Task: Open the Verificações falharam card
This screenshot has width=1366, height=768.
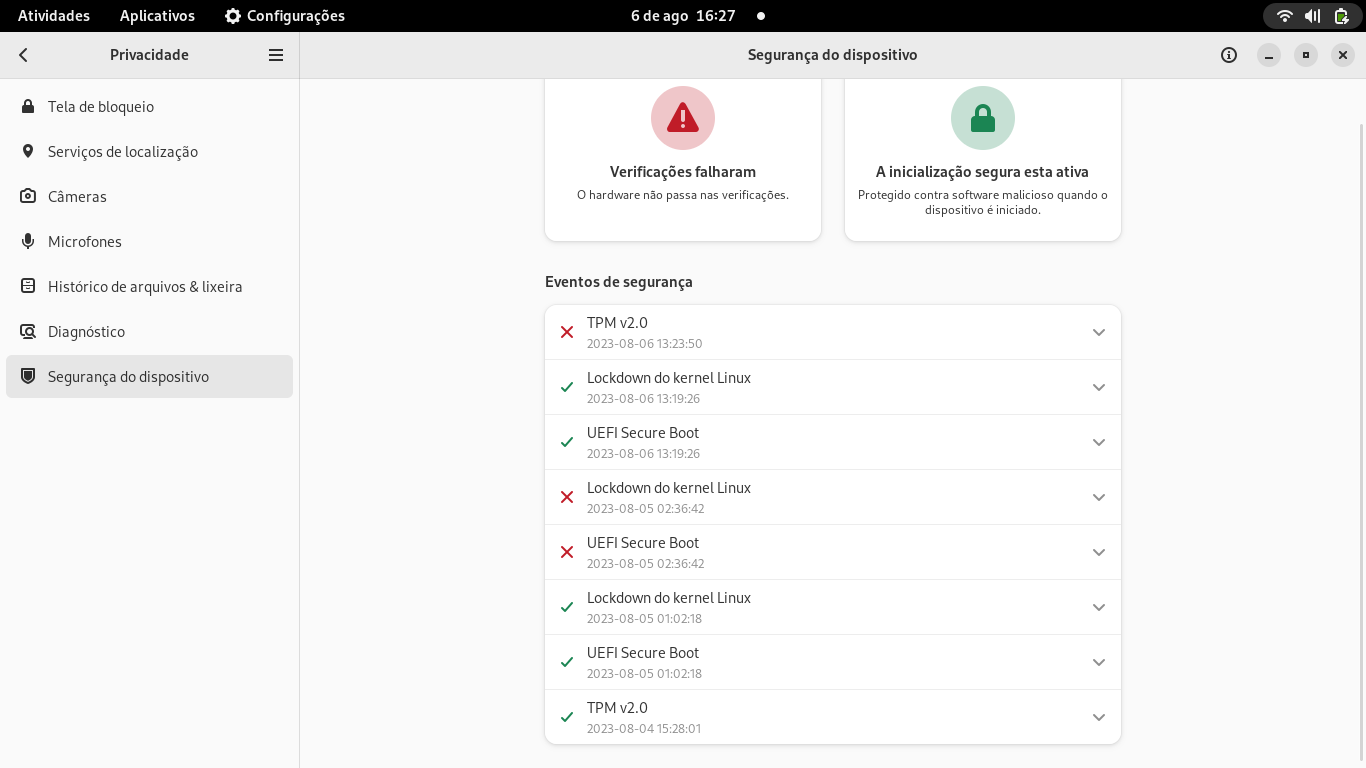Action: (x=683, y=160)
